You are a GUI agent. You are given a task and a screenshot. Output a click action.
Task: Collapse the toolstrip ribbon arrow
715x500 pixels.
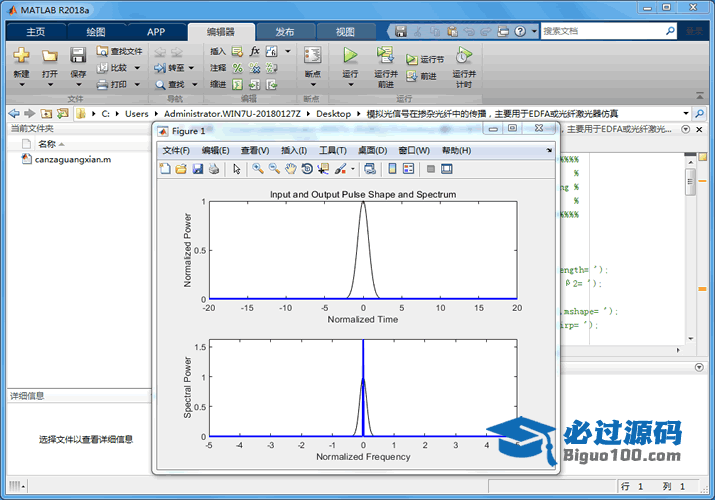(699, 96)
